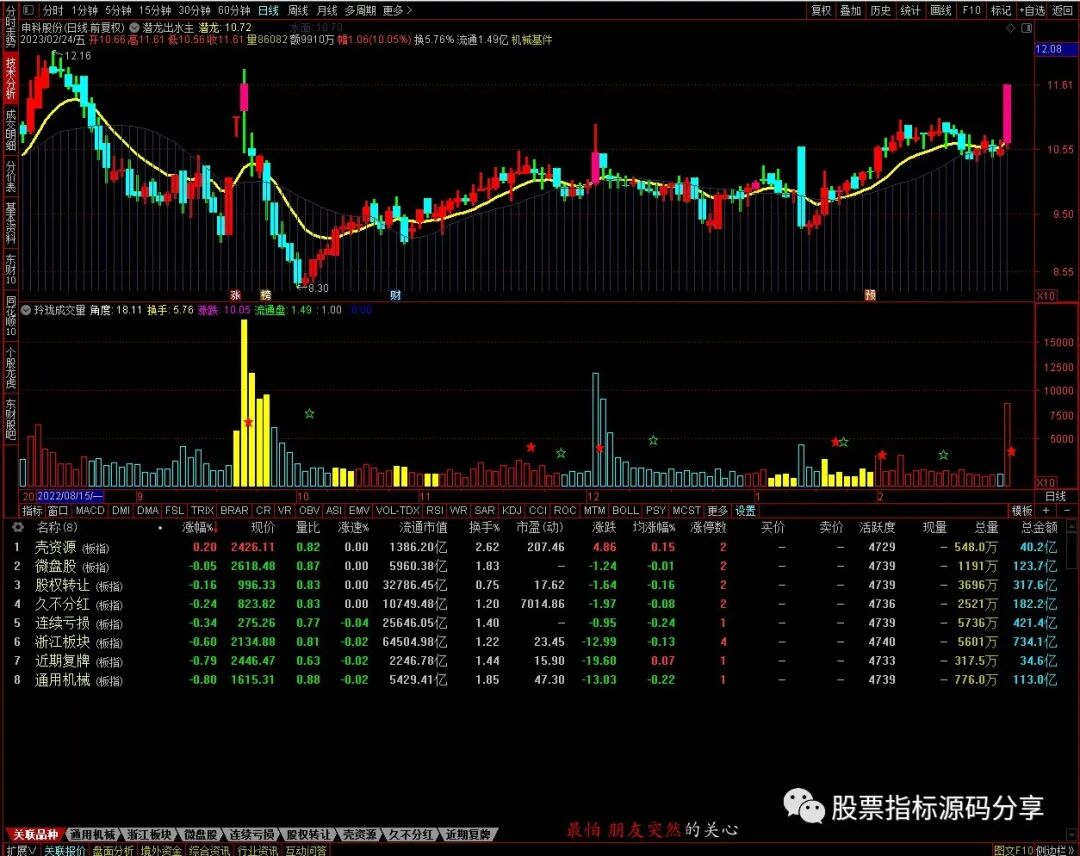Open 分时走势 in the left sidebar
The width and height of the screenshot is (1080, 856).
pyautogui.click(x=10, y=26)
